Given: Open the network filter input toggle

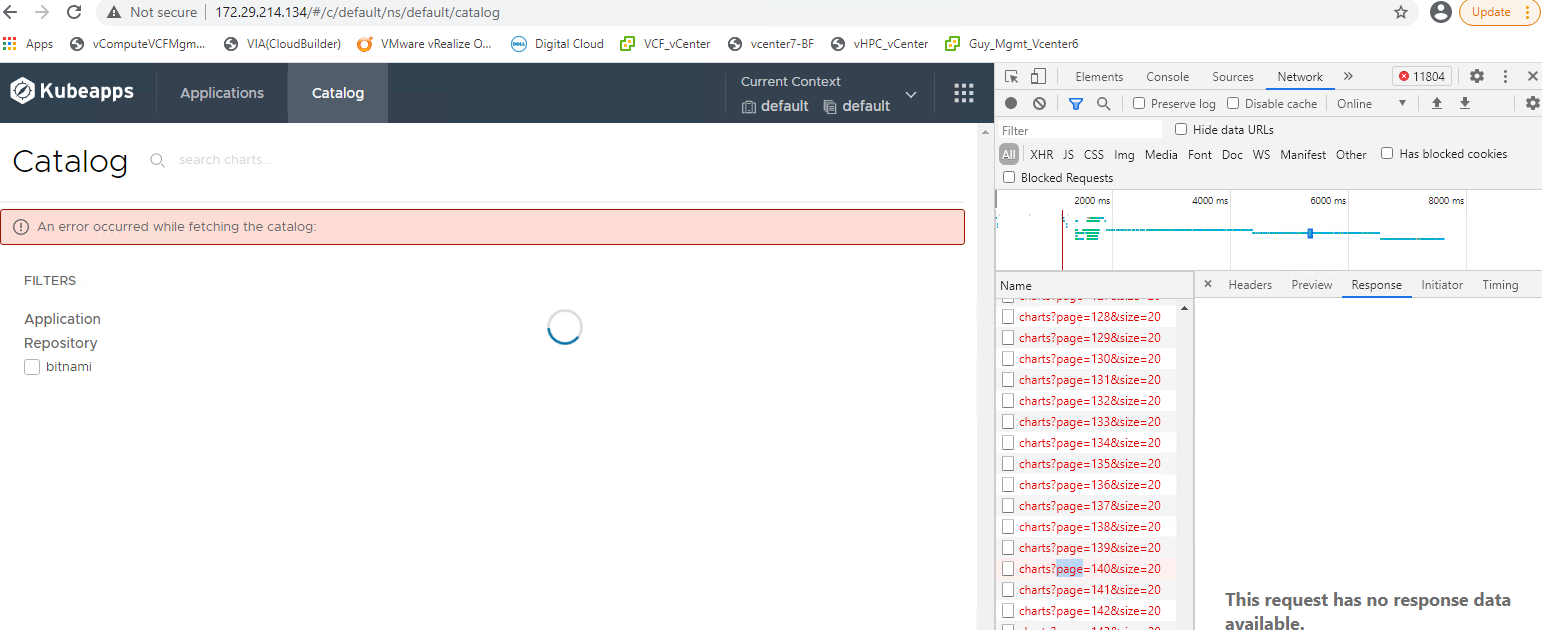Looking at the screenshot, I should click(x=1075, y=103).
